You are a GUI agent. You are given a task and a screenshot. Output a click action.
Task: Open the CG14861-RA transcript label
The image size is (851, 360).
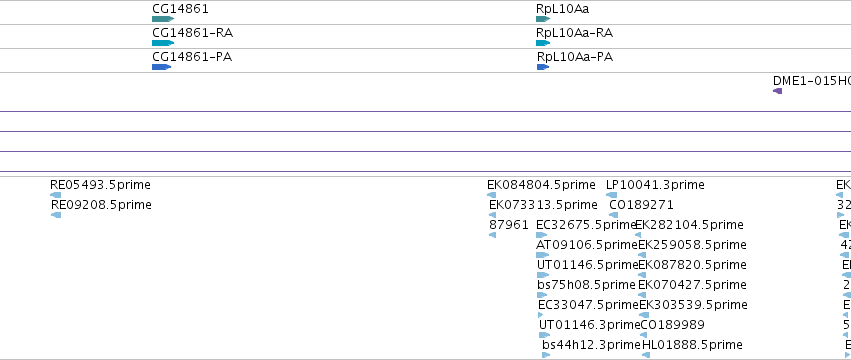tap(193, 33)
